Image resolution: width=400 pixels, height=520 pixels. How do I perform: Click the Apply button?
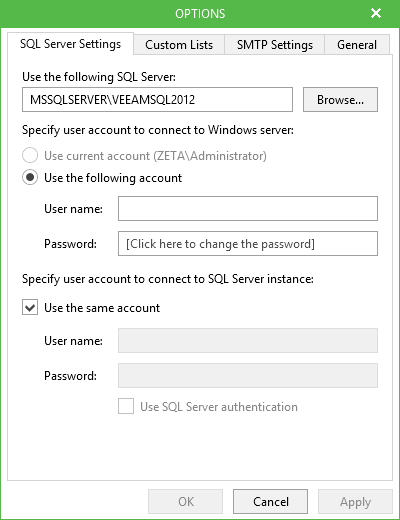point(355,502)
